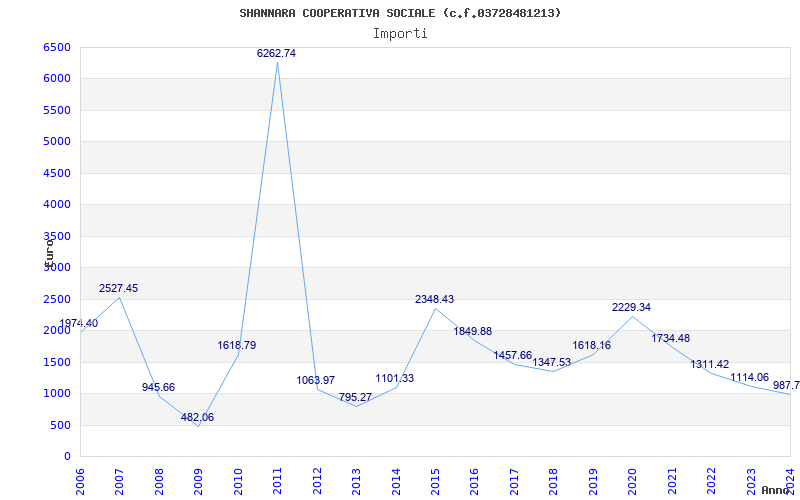
Task: Select the 6262.74 peak value label
Action: click(x=276, y=54)
